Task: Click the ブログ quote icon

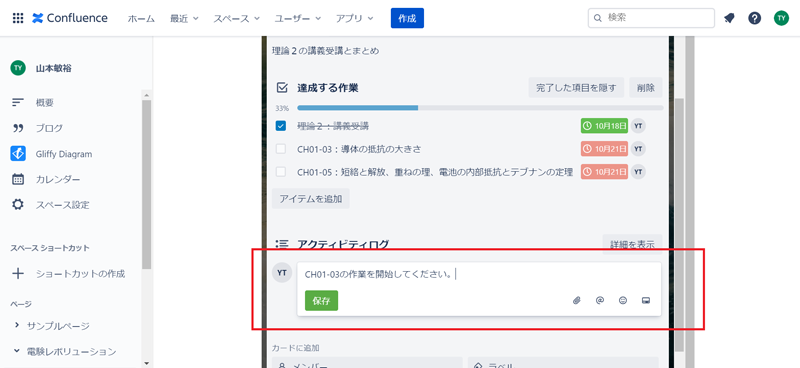Action: 18,128
